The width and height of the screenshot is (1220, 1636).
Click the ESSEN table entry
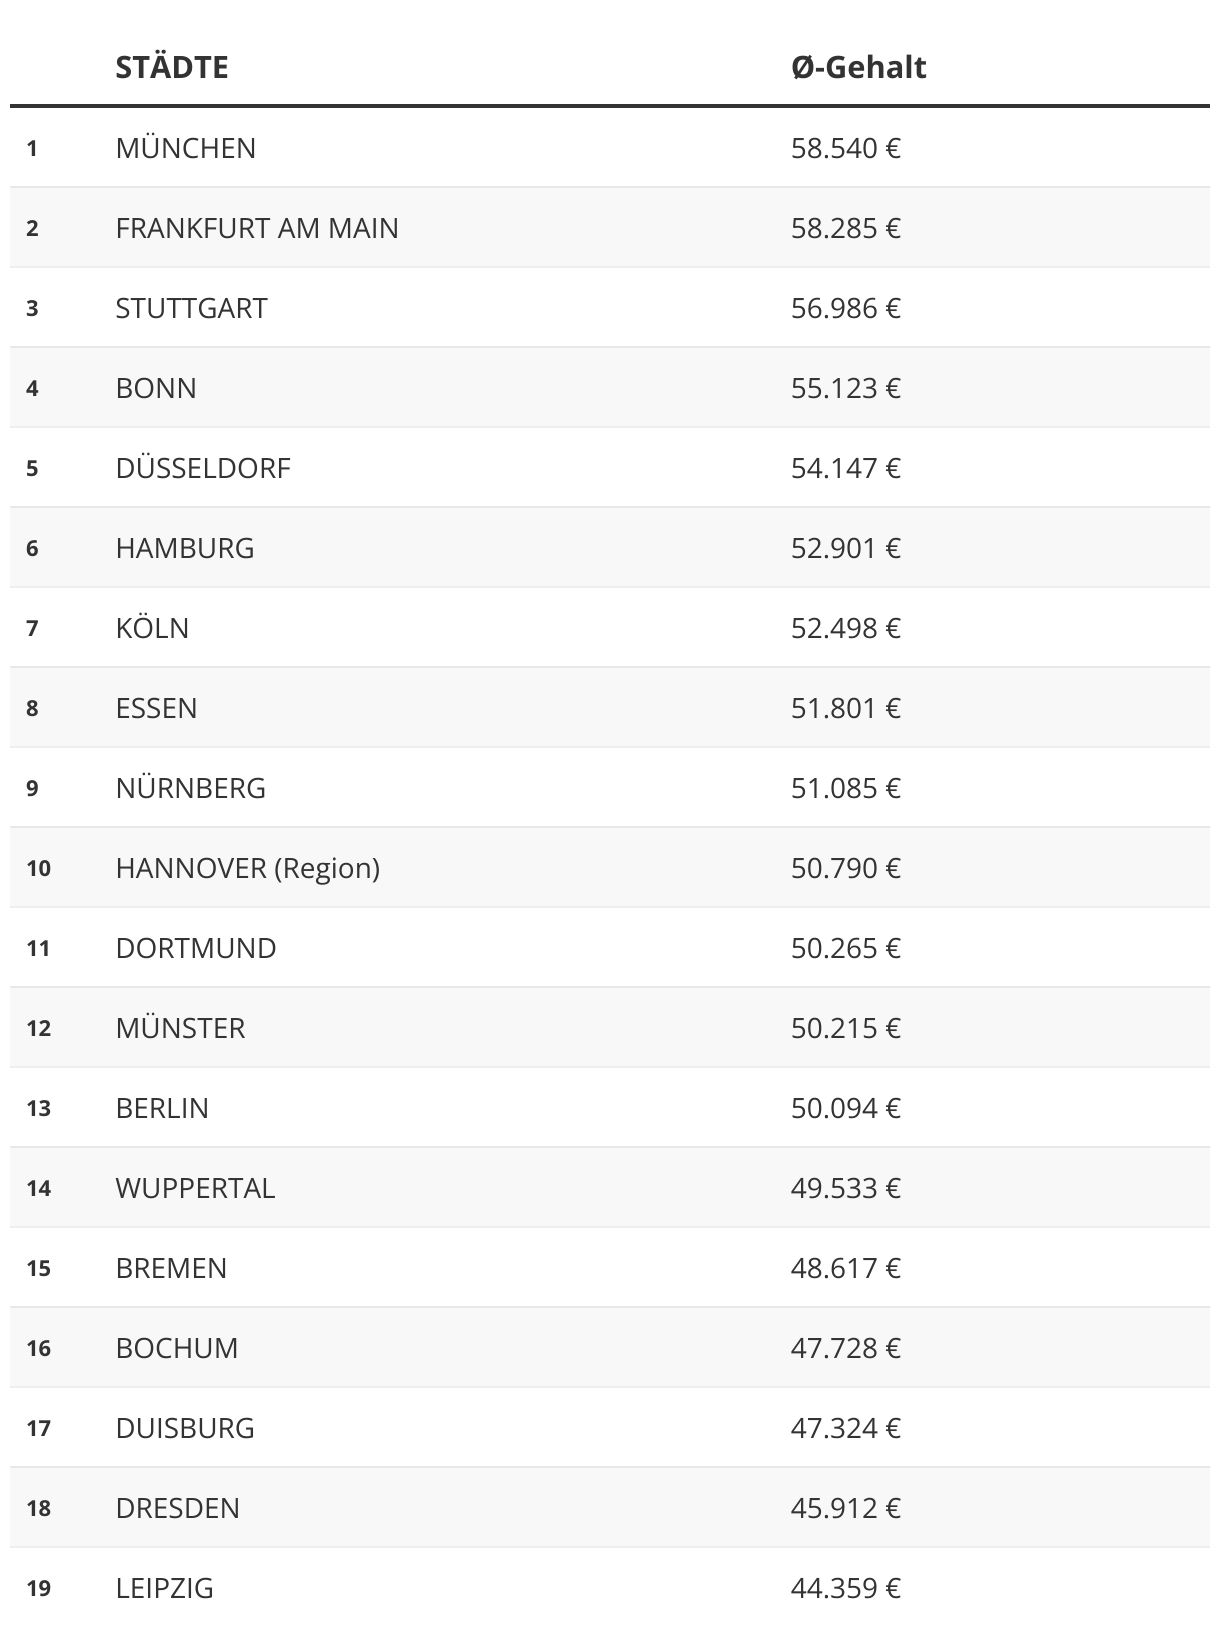pos(156,708)
